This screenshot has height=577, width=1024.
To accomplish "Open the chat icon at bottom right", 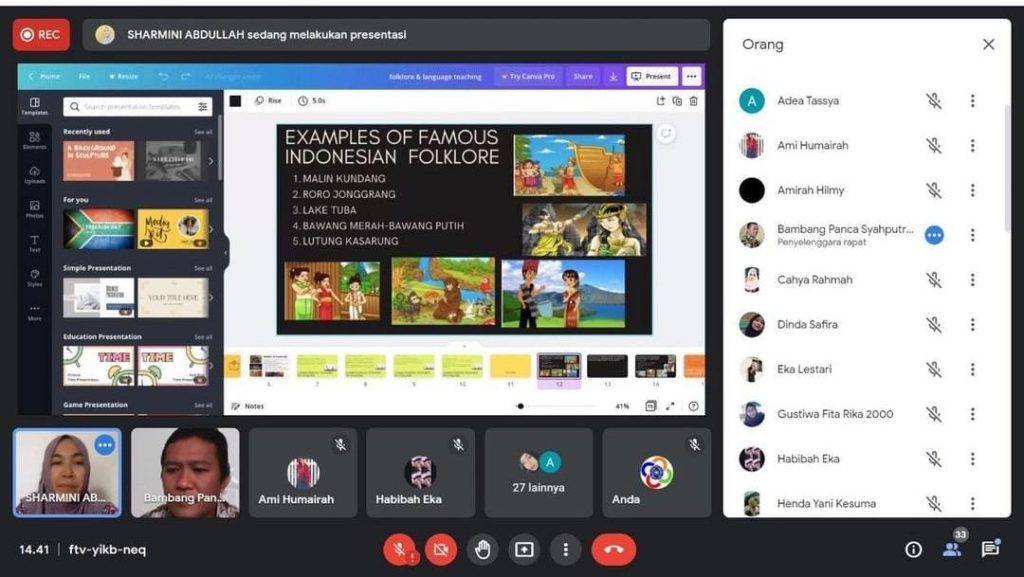I will pos(990,549).
